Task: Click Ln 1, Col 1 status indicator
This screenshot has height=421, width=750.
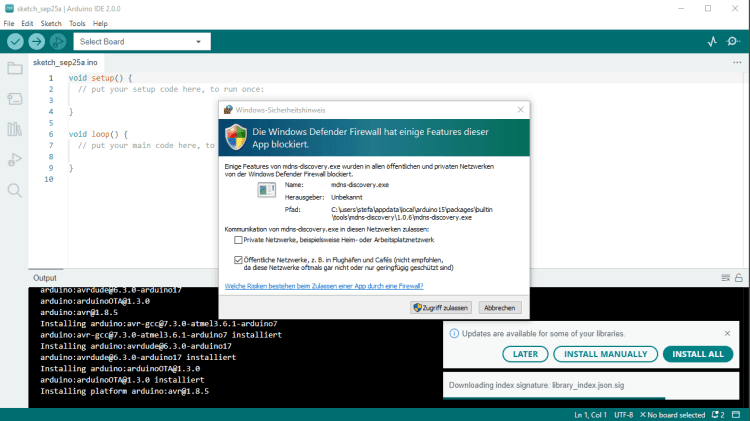Action: click(x=590, y=415)
